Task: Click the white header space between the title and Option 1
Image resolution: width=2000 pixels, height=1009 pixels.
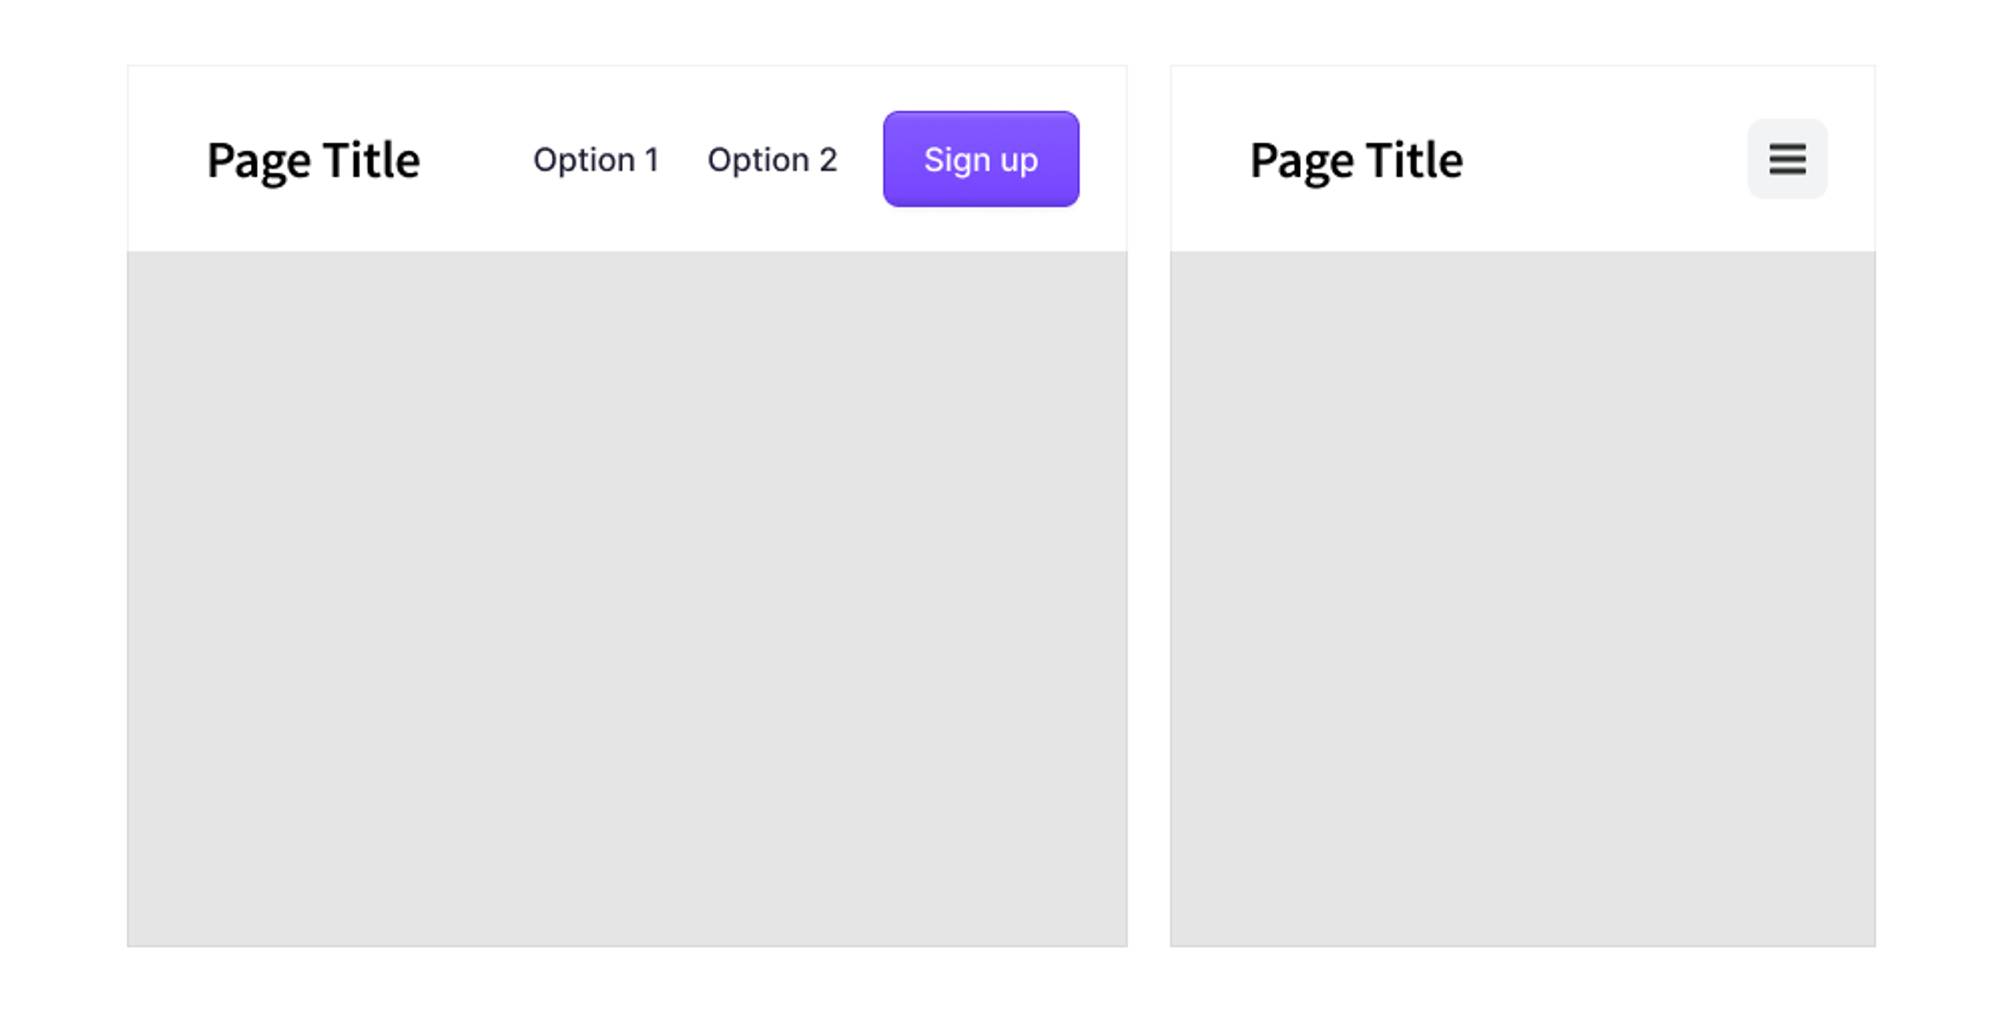Action: tap(477, 160)
